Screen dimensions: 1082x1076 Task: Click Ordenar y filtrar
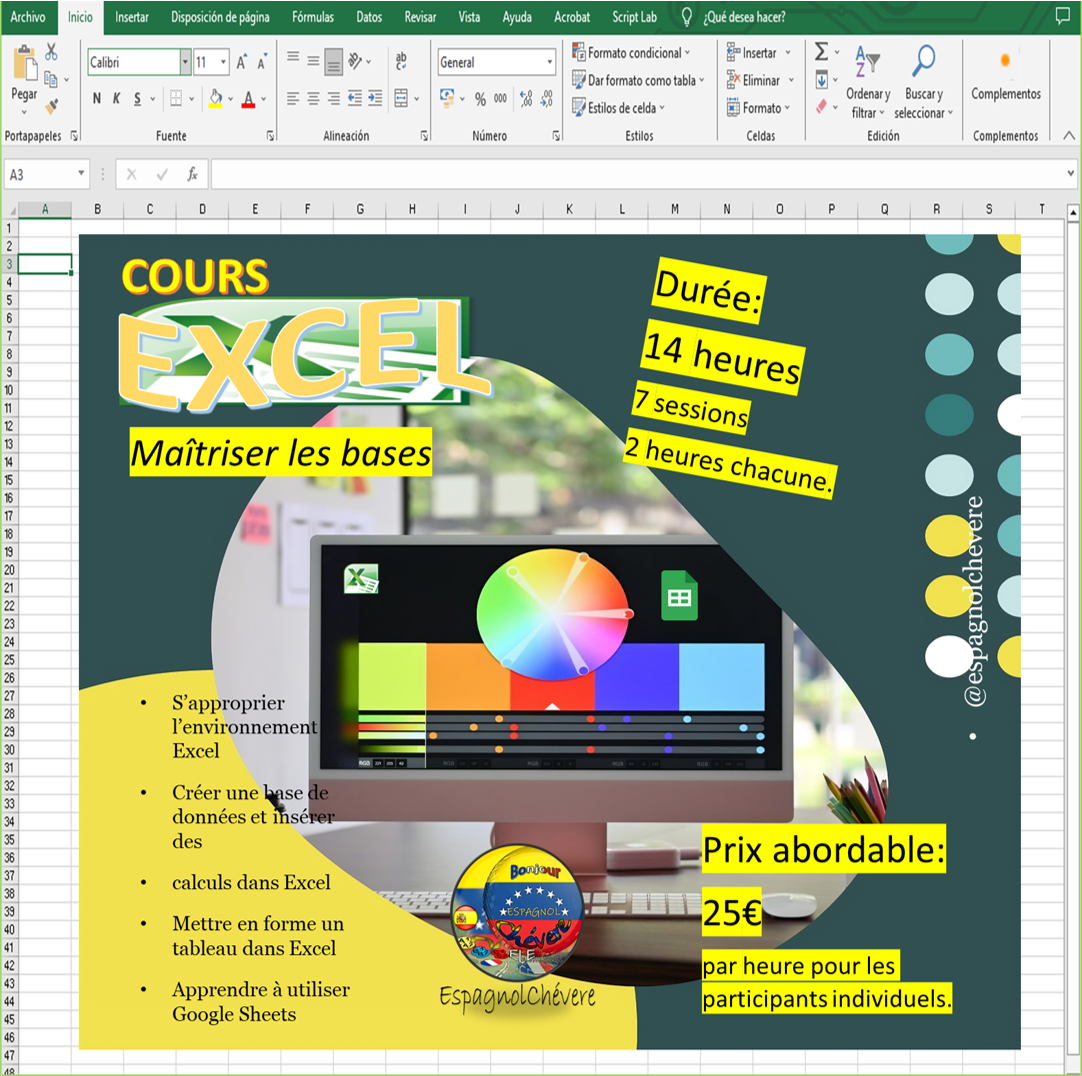867,82
